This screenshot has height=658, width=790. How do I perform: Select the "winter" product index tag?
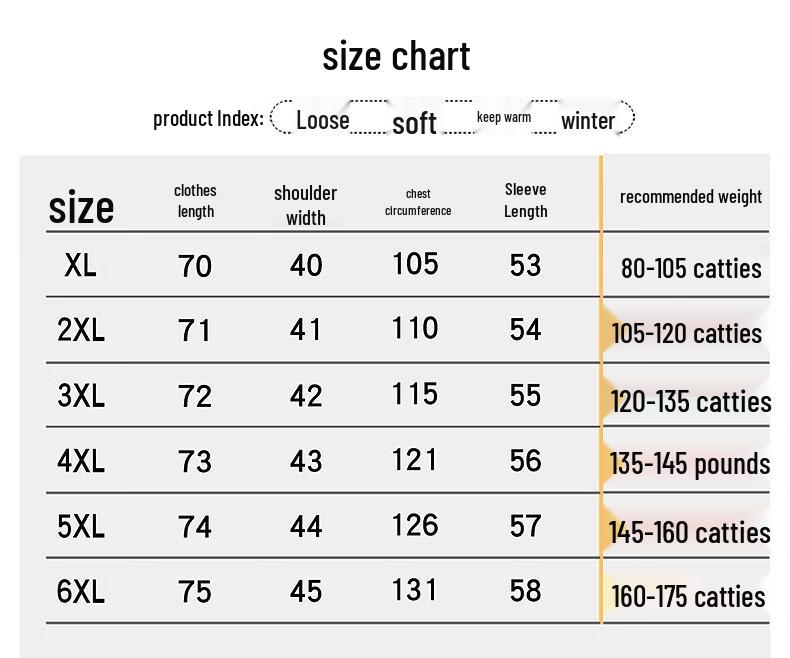[587, 121]
